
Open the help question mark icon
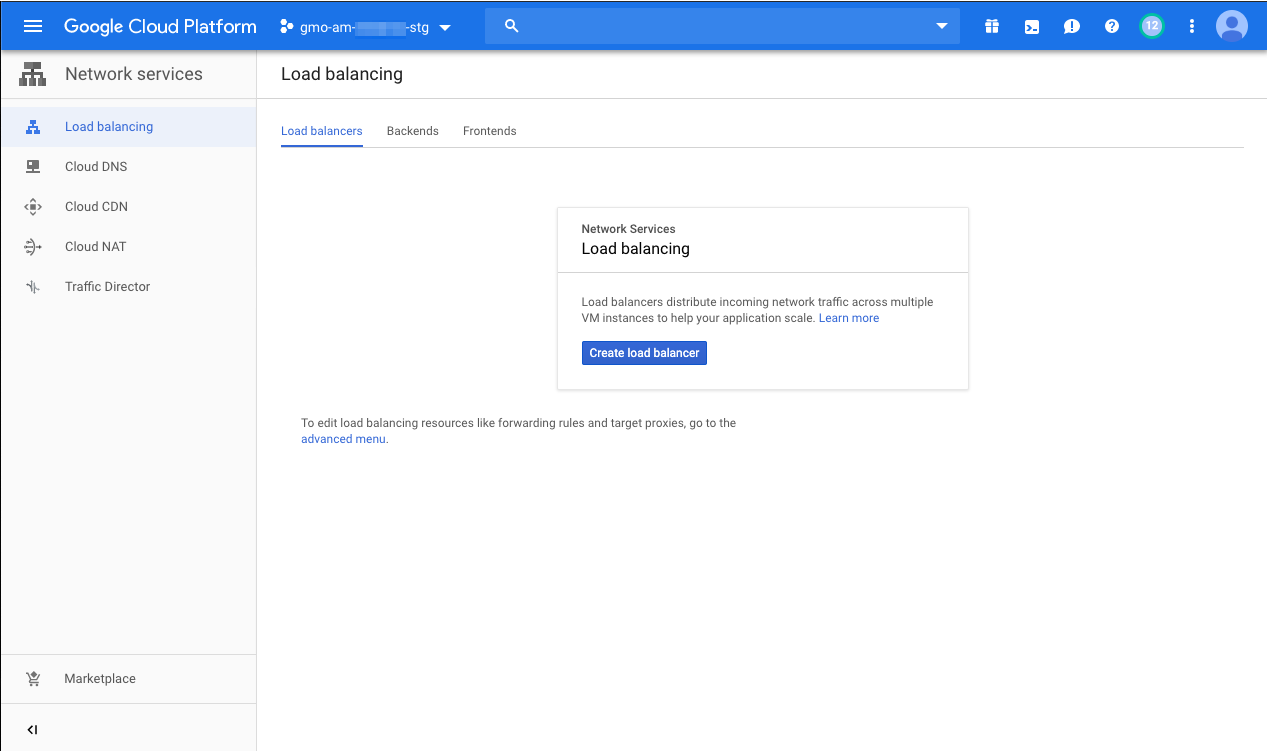tap(1111, 27)
